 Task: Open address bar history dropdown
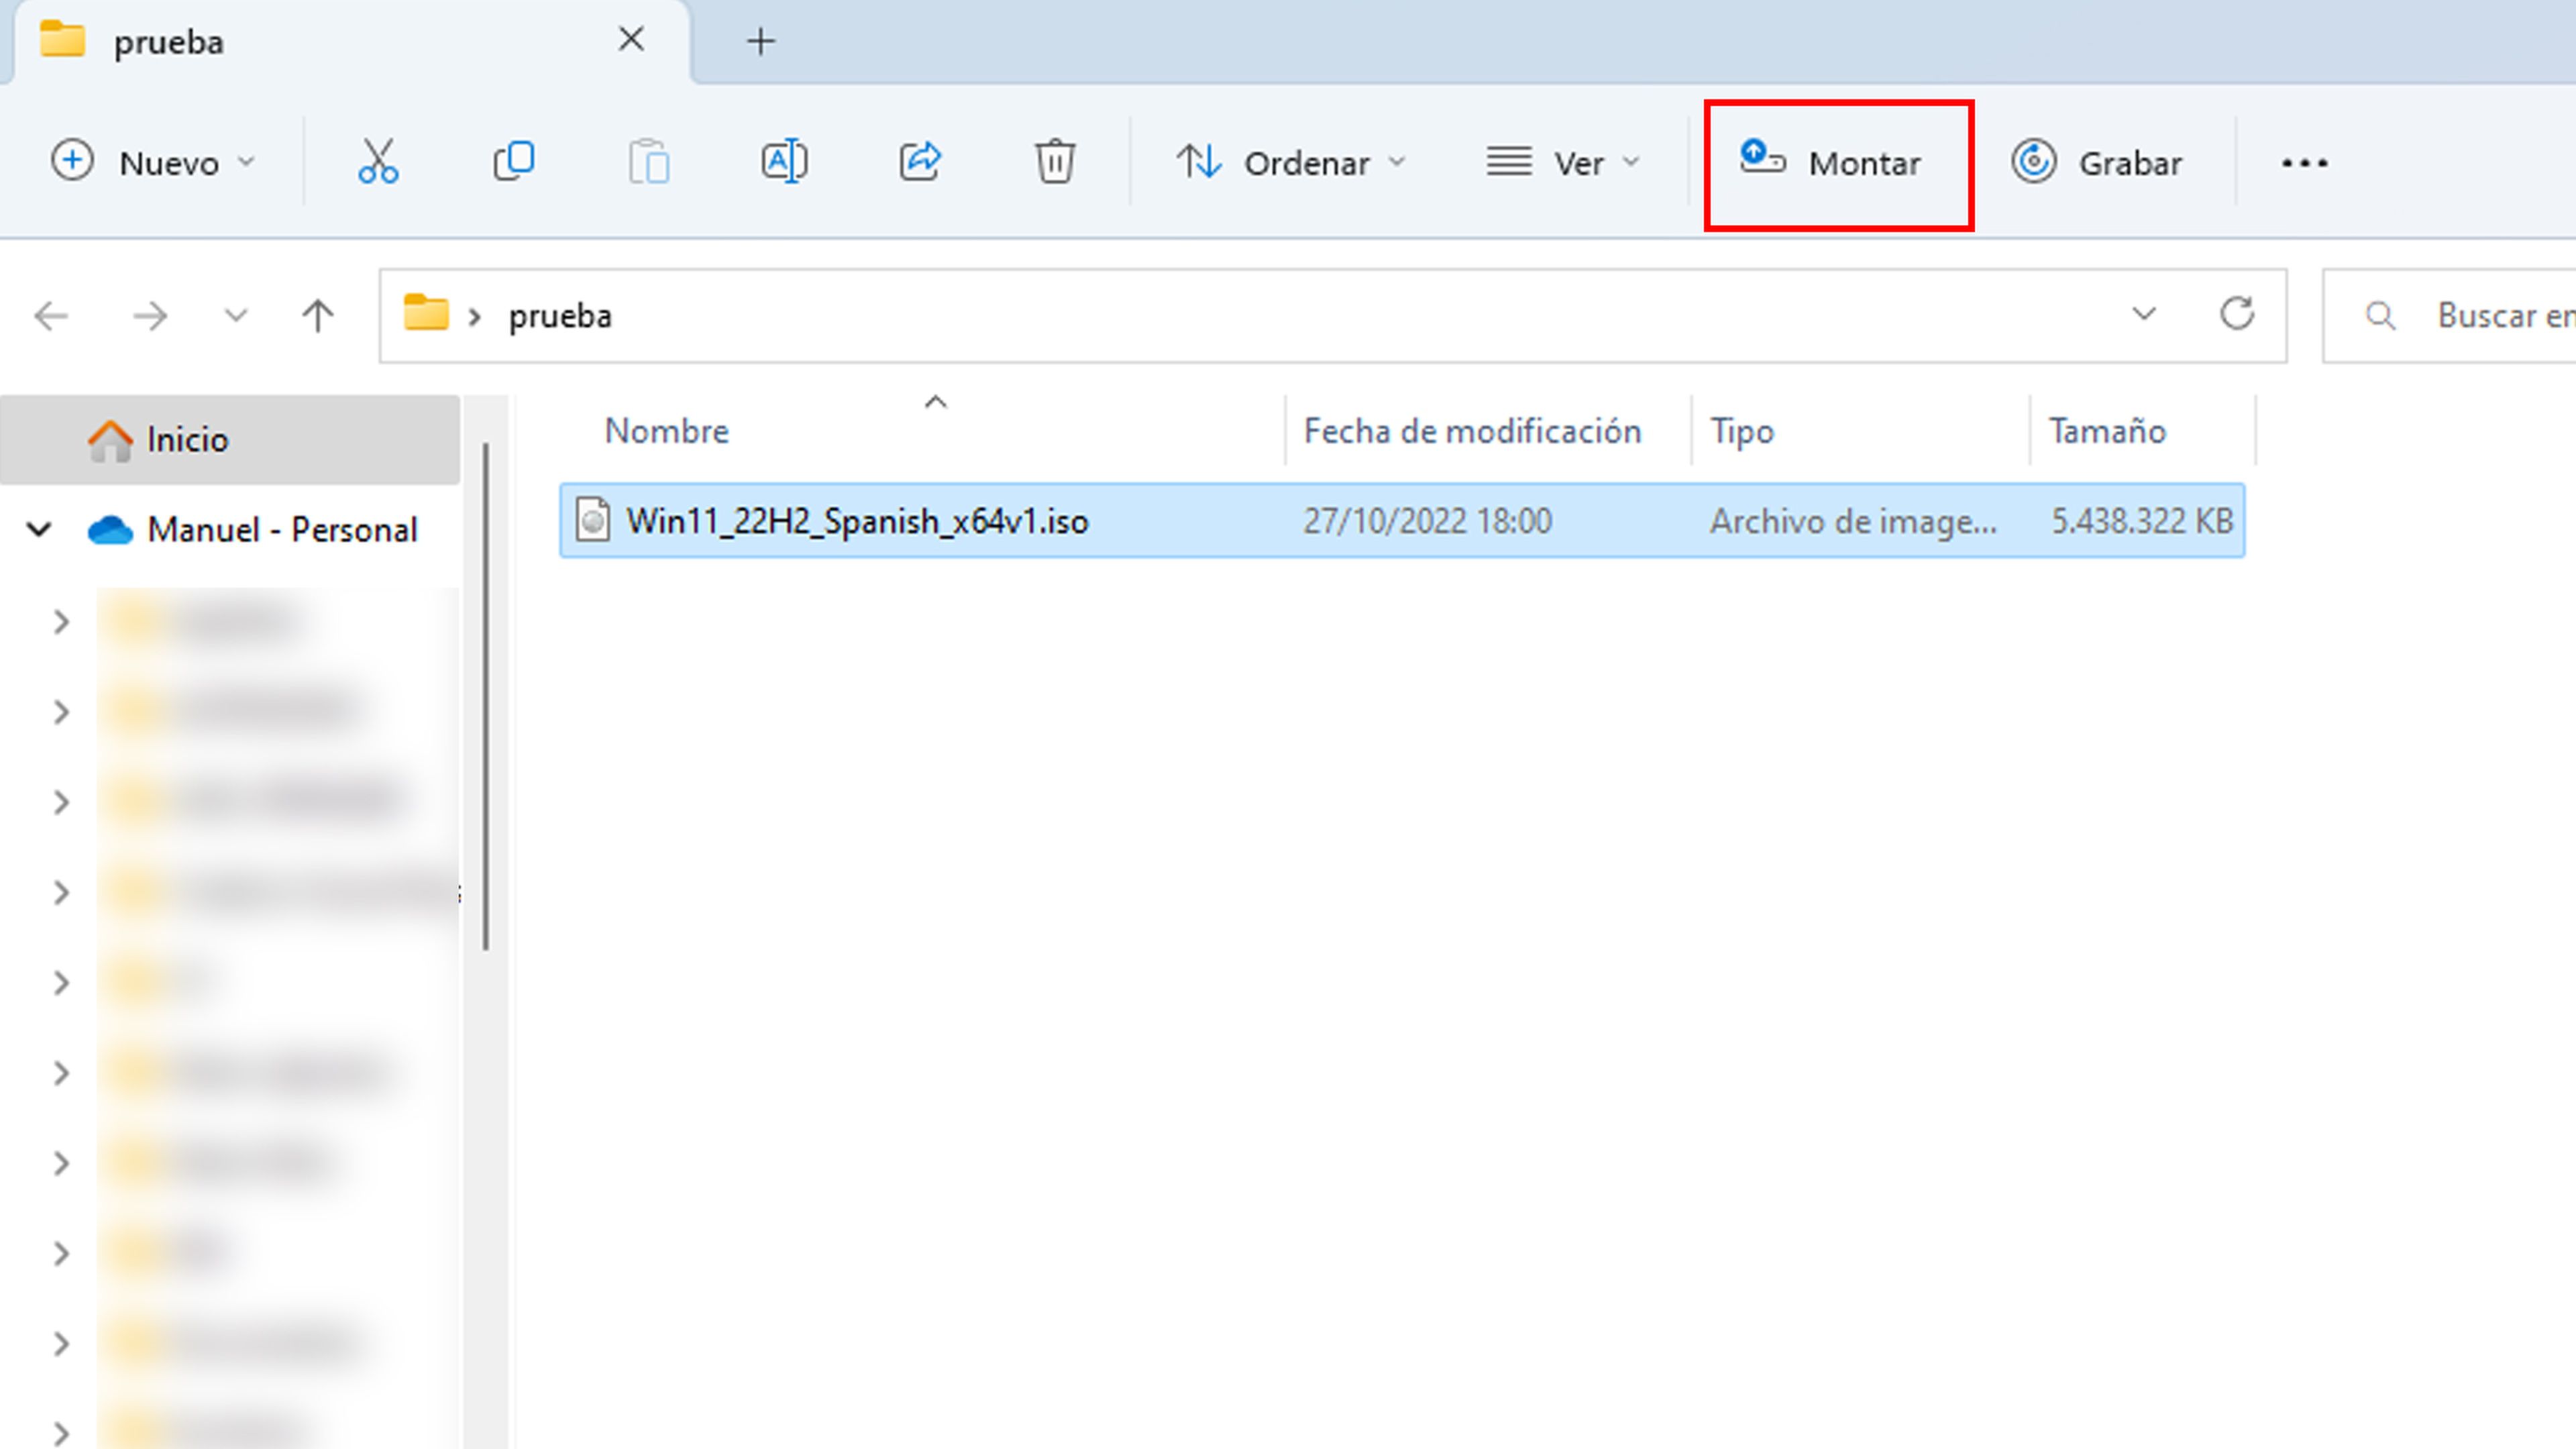point(2144,314)
